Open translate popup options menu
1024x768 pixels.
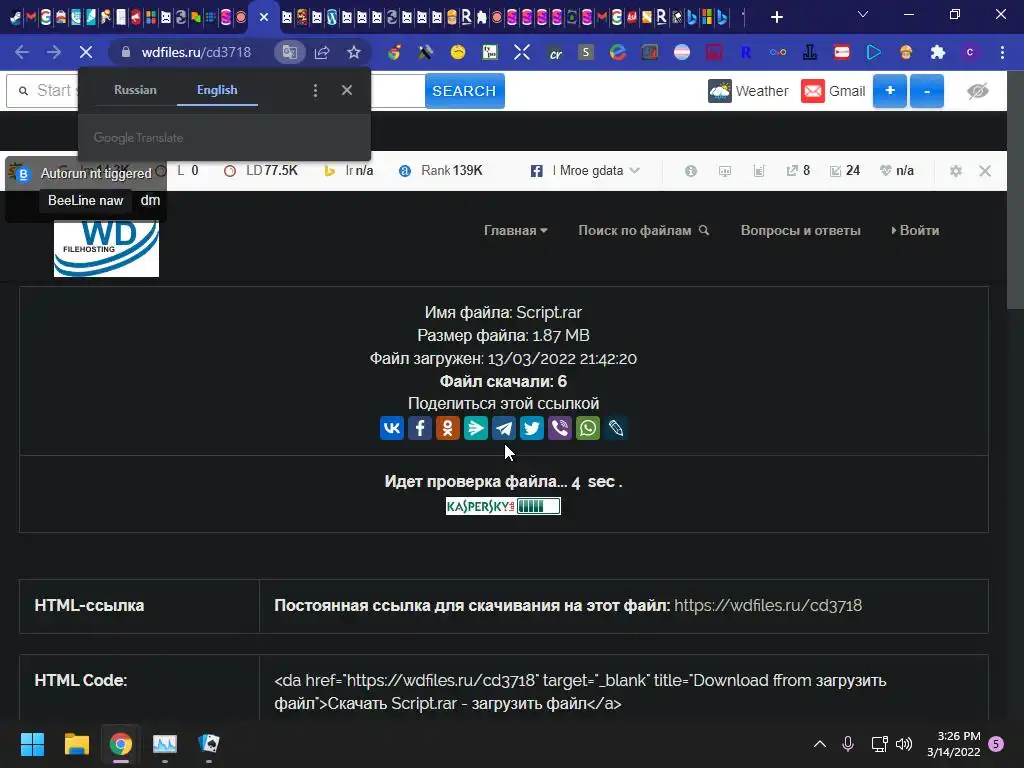315,90
